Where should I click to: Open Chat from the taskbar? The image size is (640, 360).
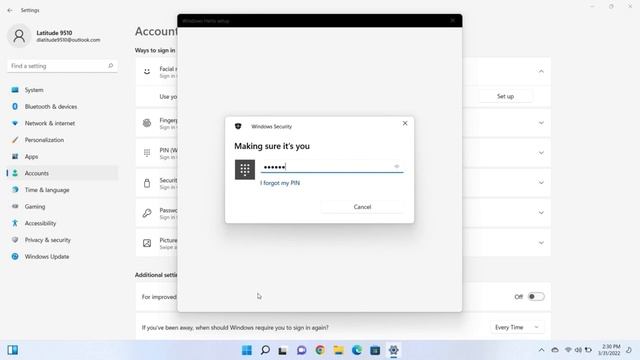pos(301,350)
